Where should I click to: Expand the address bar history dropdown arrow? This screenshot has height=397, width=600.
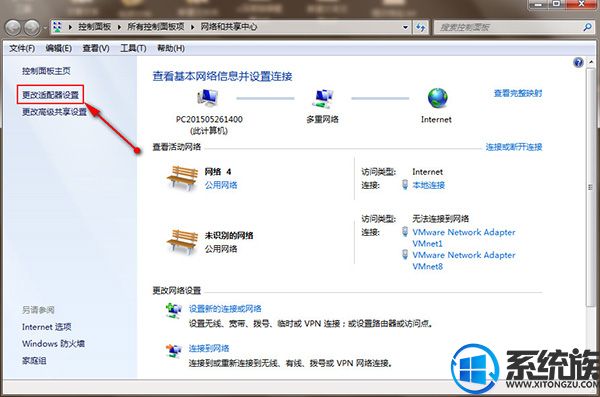(x=405, y=27)
